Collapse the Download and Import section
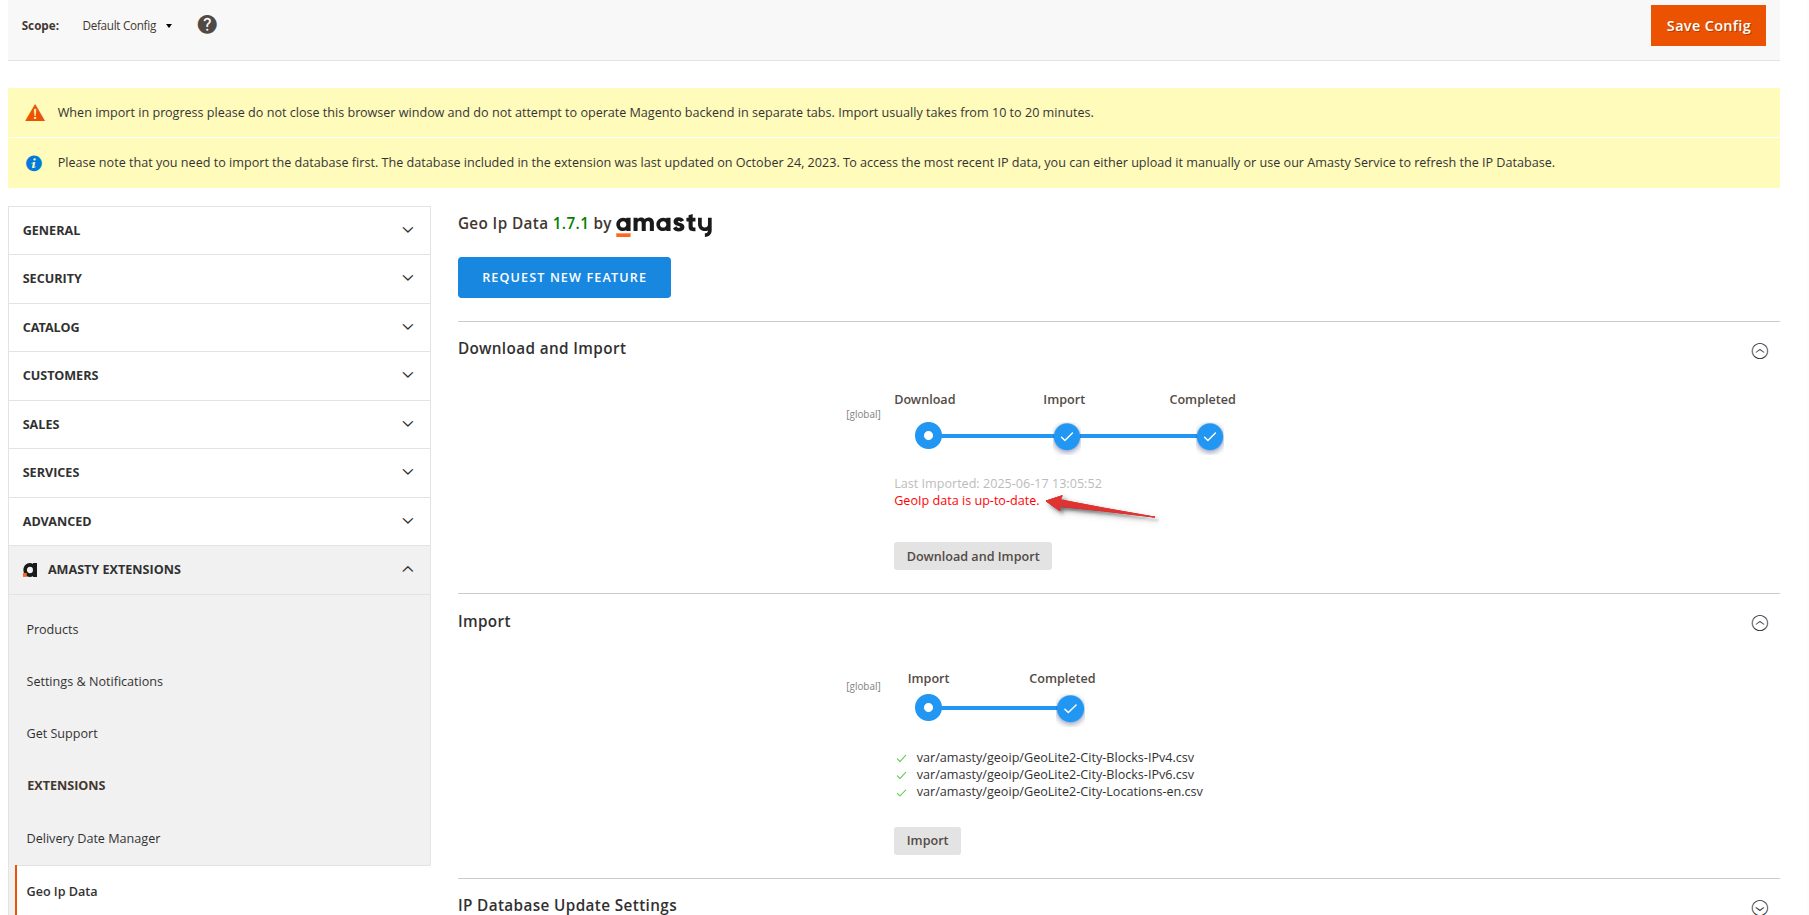1809x915 pixels. coord(1760,351)
